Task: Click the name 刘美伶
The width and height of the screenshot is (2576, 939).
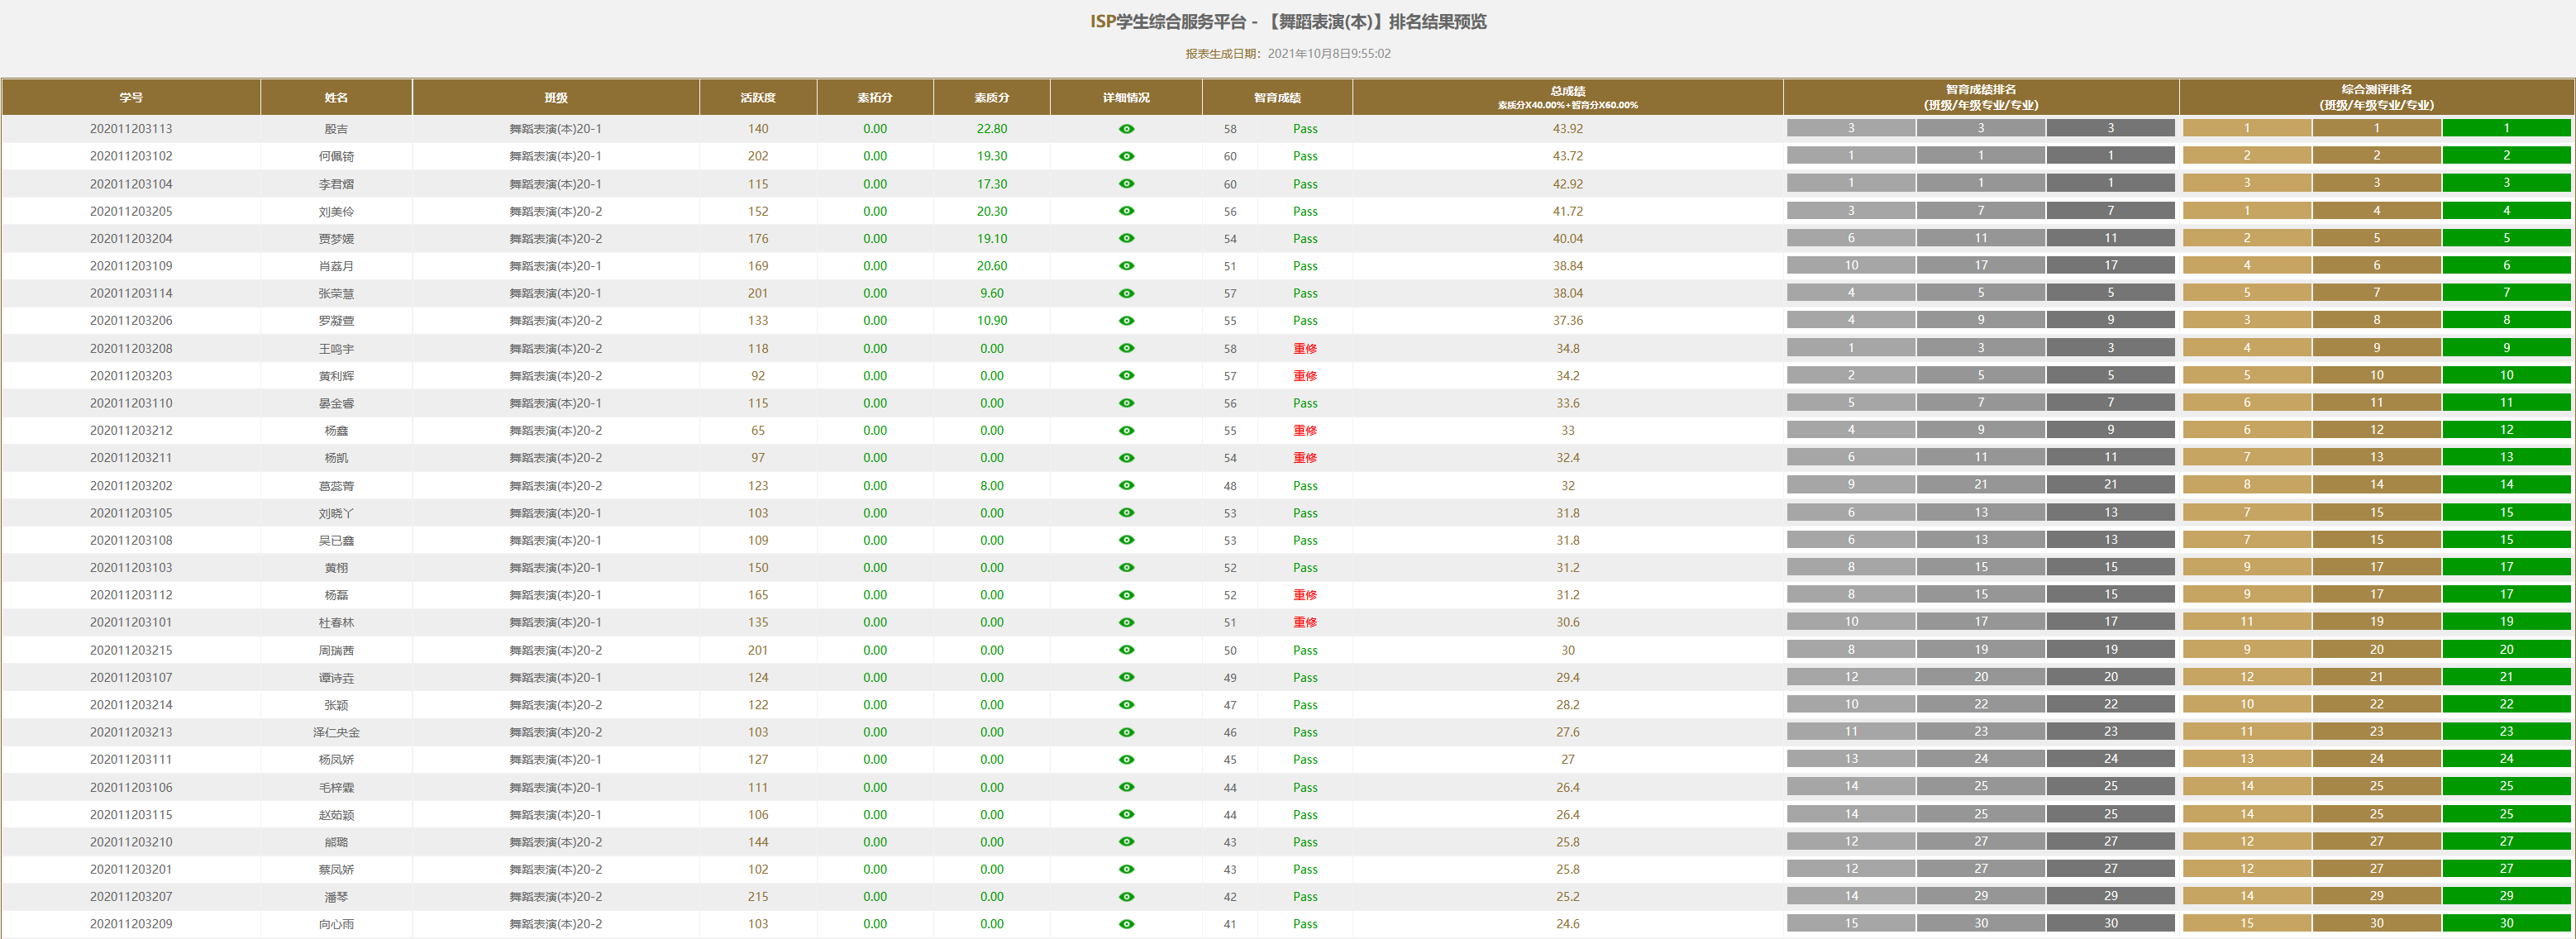Action: click(x=336, y=211)
